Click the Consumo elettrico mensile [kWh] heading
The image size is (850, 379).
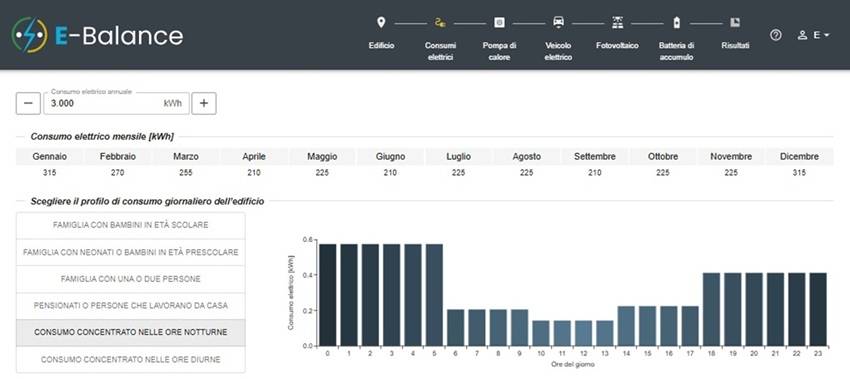pyautogui.click(x=102, y=137)
